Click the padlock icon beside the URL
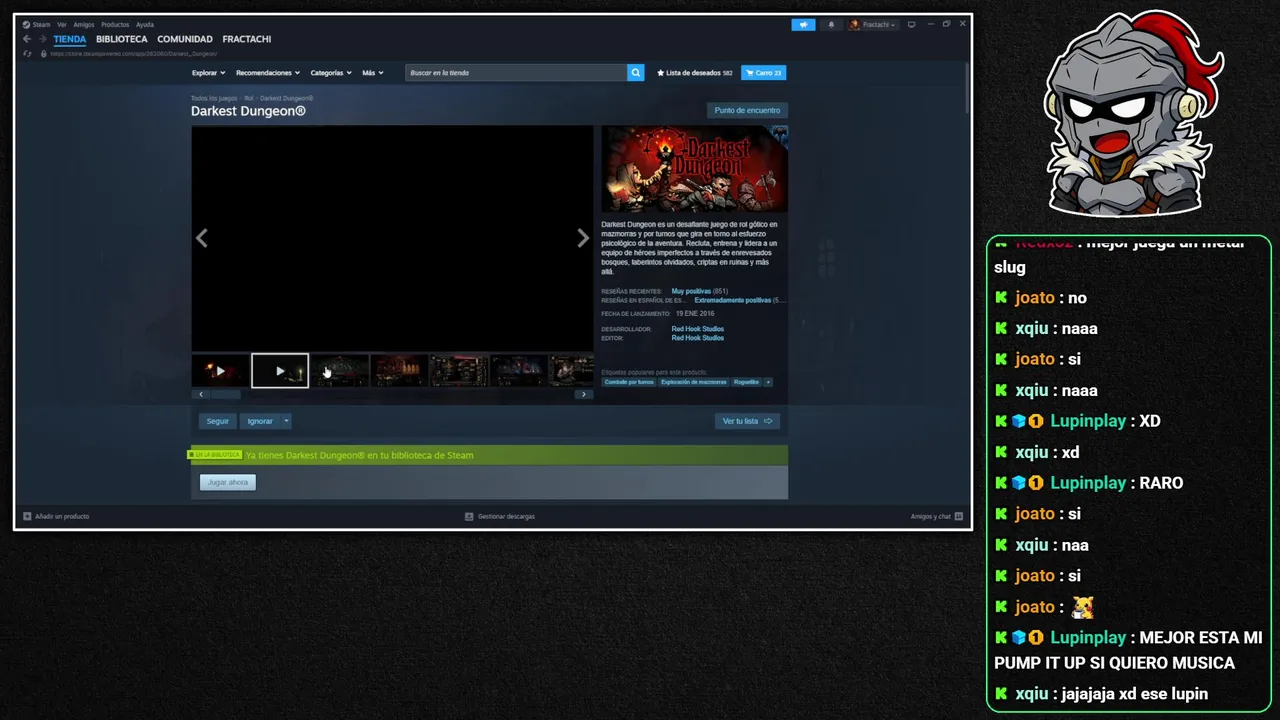1280x720 pixels. [x=43, y=54]
